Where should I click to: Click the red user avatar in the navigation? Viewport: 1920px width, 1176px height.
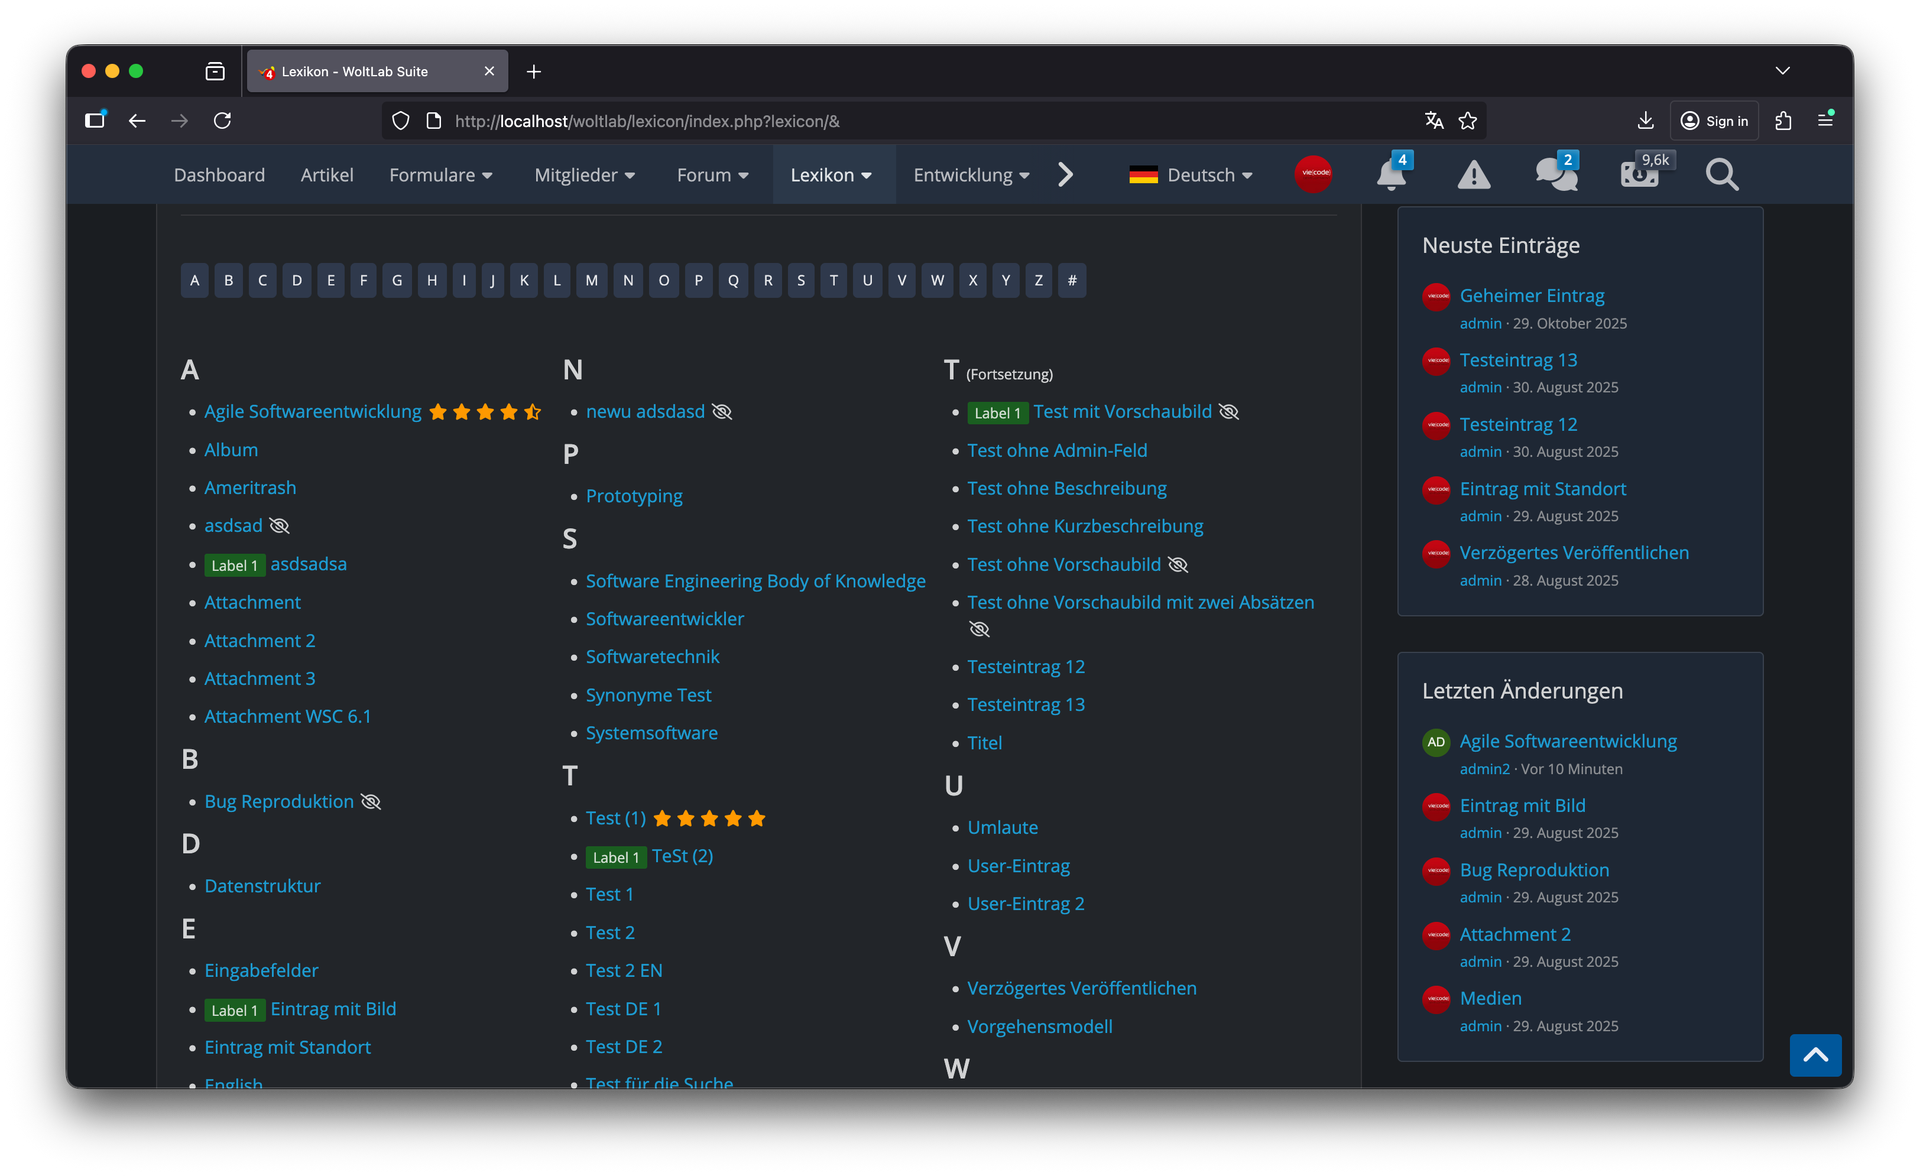click(x=1313, y=174)
